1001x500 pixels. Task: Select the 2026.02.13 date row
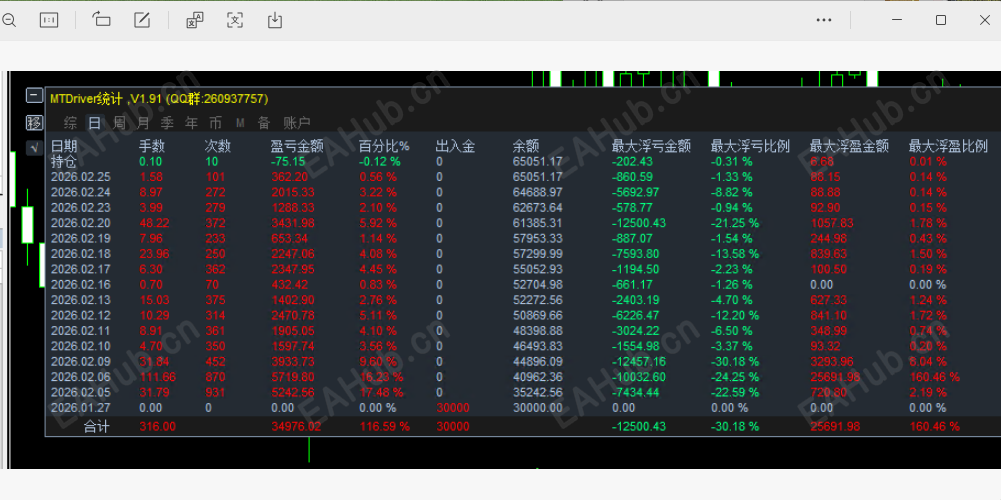coord(80,300)
